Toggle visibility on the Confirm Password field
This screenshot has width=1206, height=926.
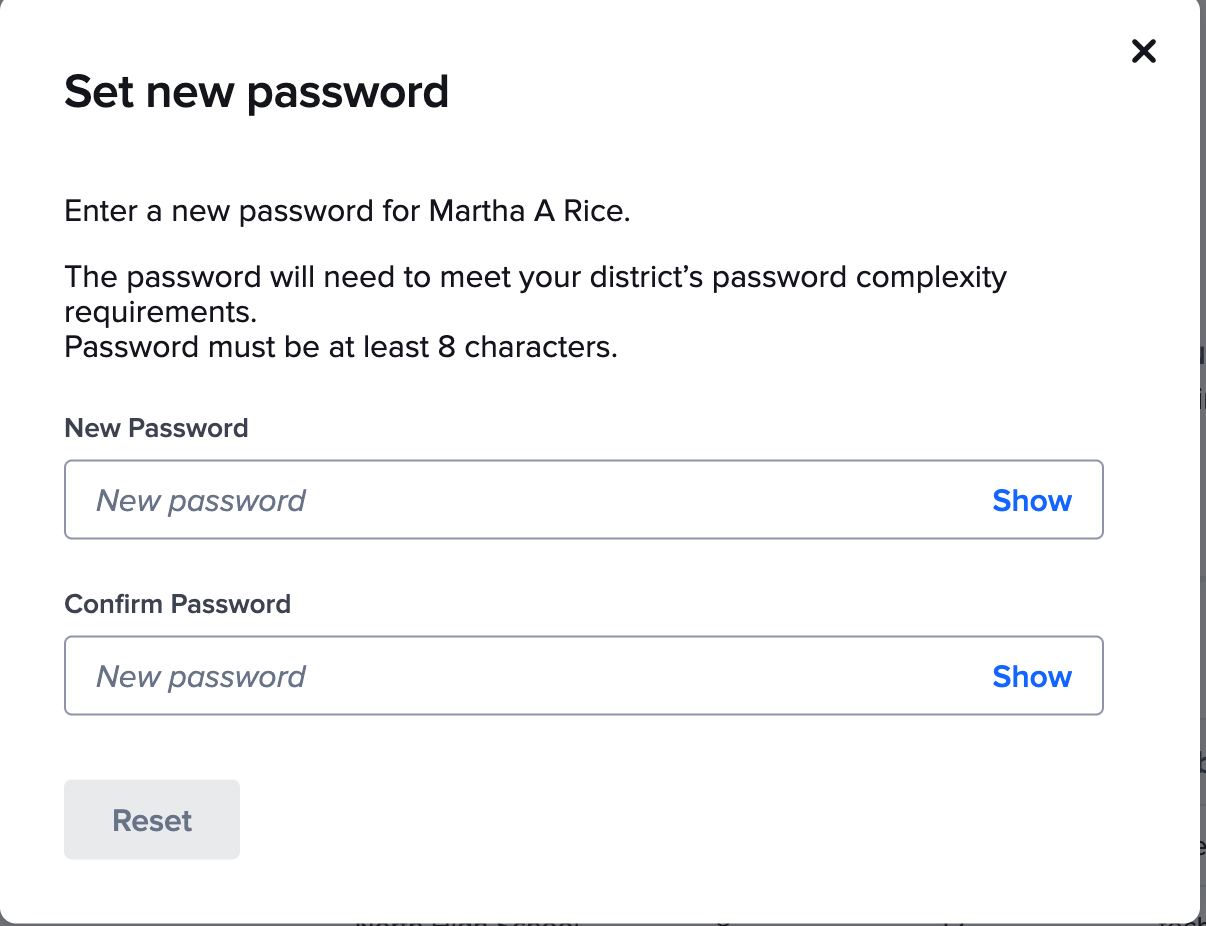click(x=1032, y=676)
